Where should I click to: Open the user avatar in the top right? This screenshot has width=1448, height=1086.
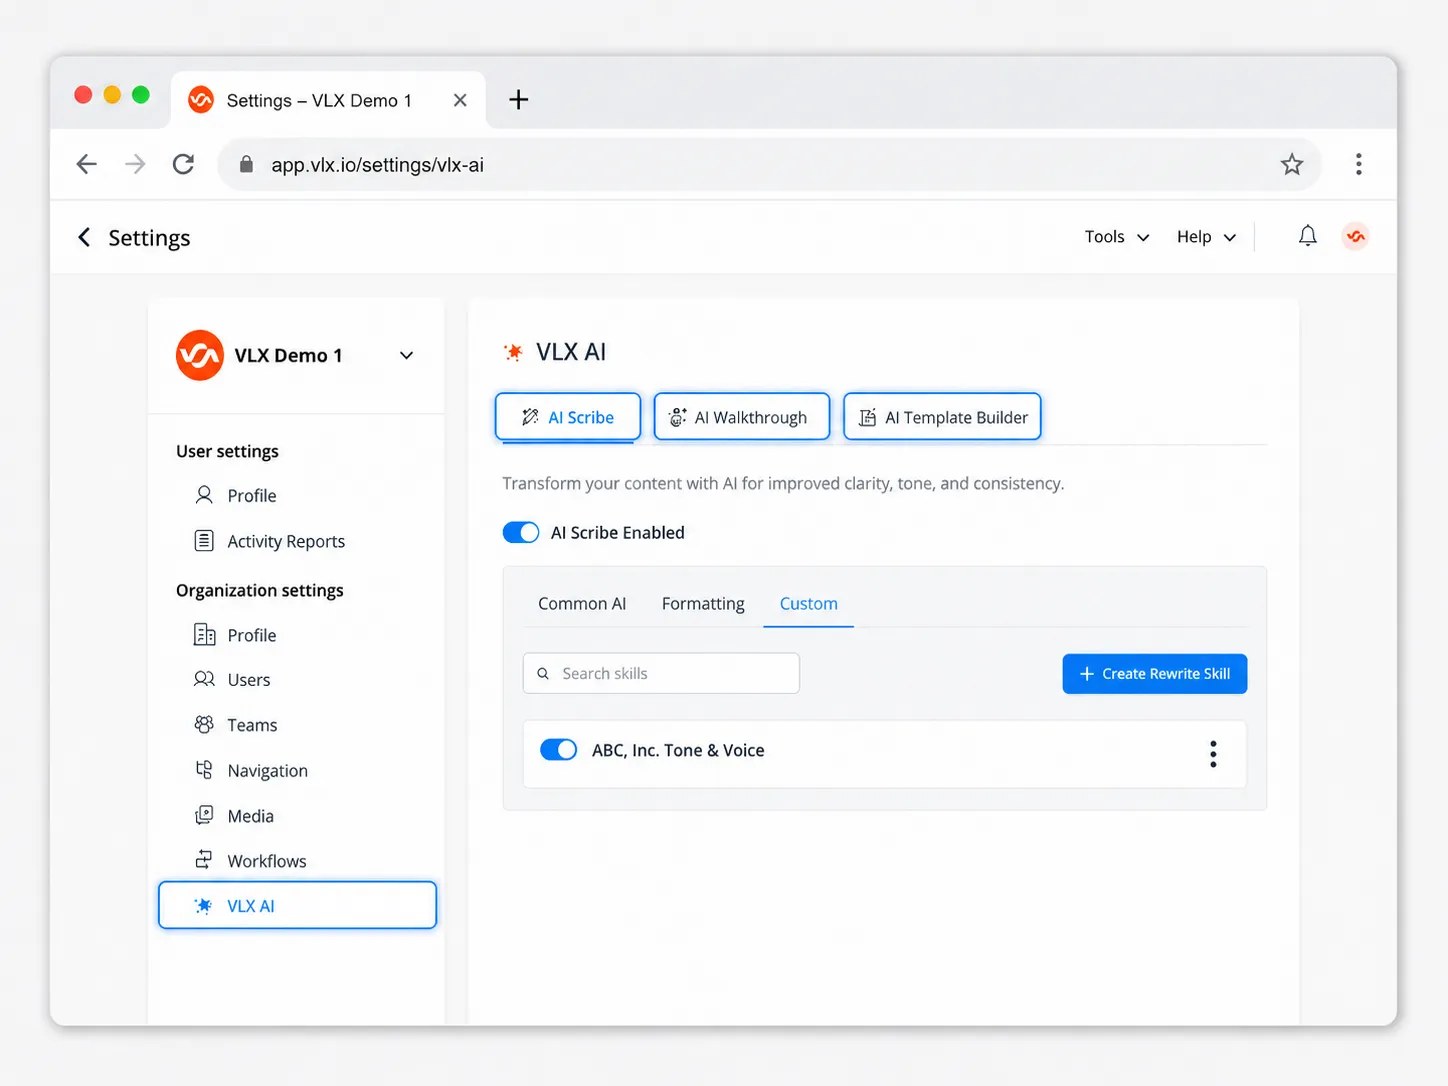[x=1355, y=236]
